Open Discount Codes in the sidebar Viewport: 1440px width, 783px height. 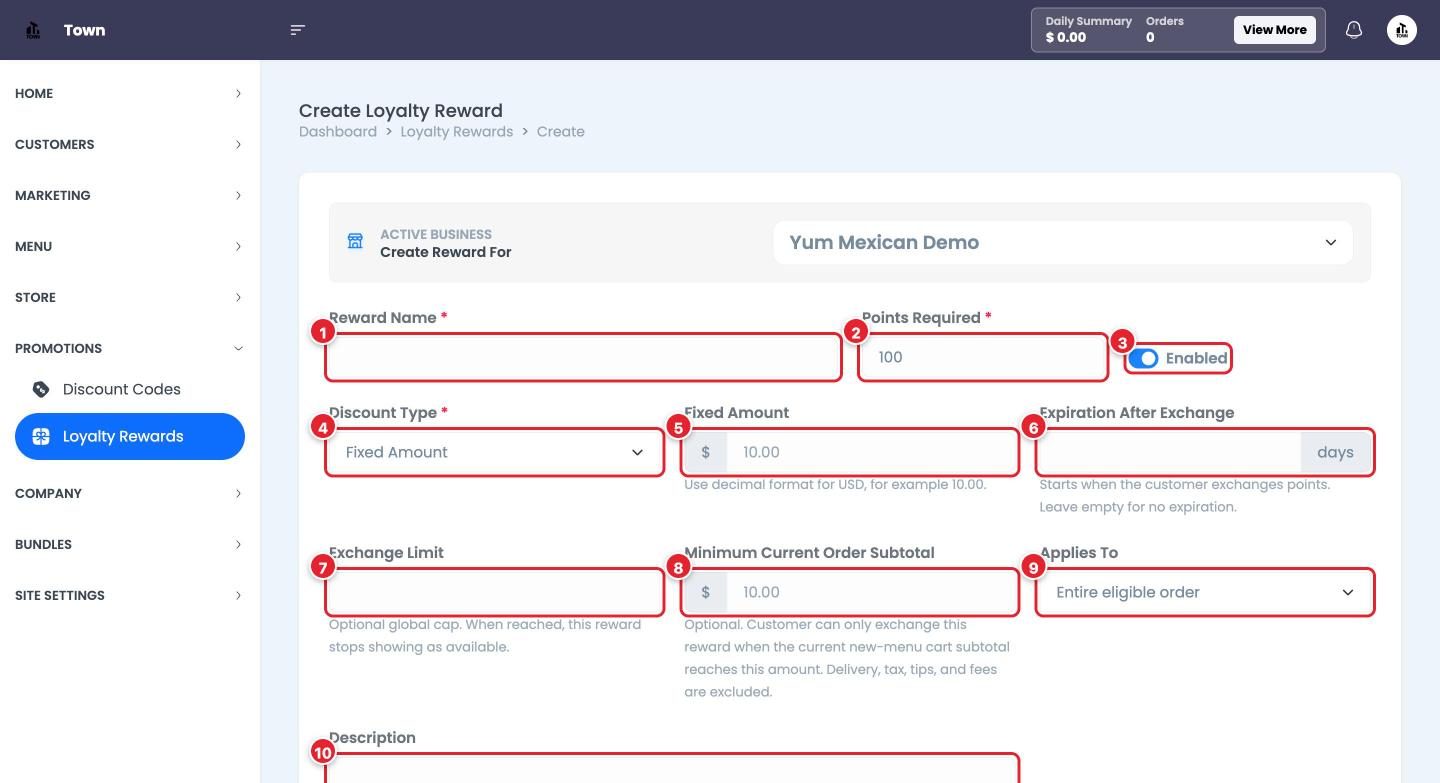click(130, 389)
